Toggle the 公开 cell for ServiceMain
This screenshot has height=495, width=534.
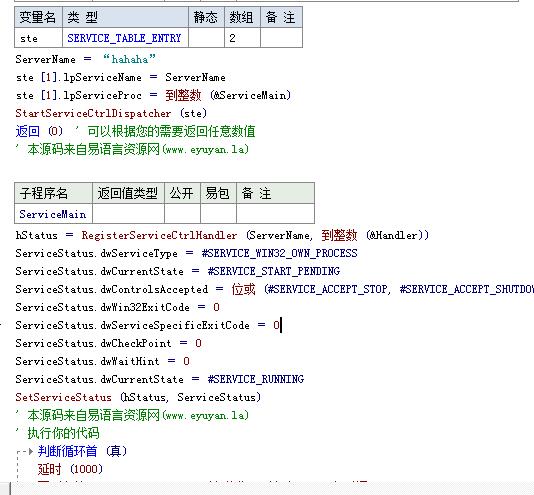pos(182,214)
